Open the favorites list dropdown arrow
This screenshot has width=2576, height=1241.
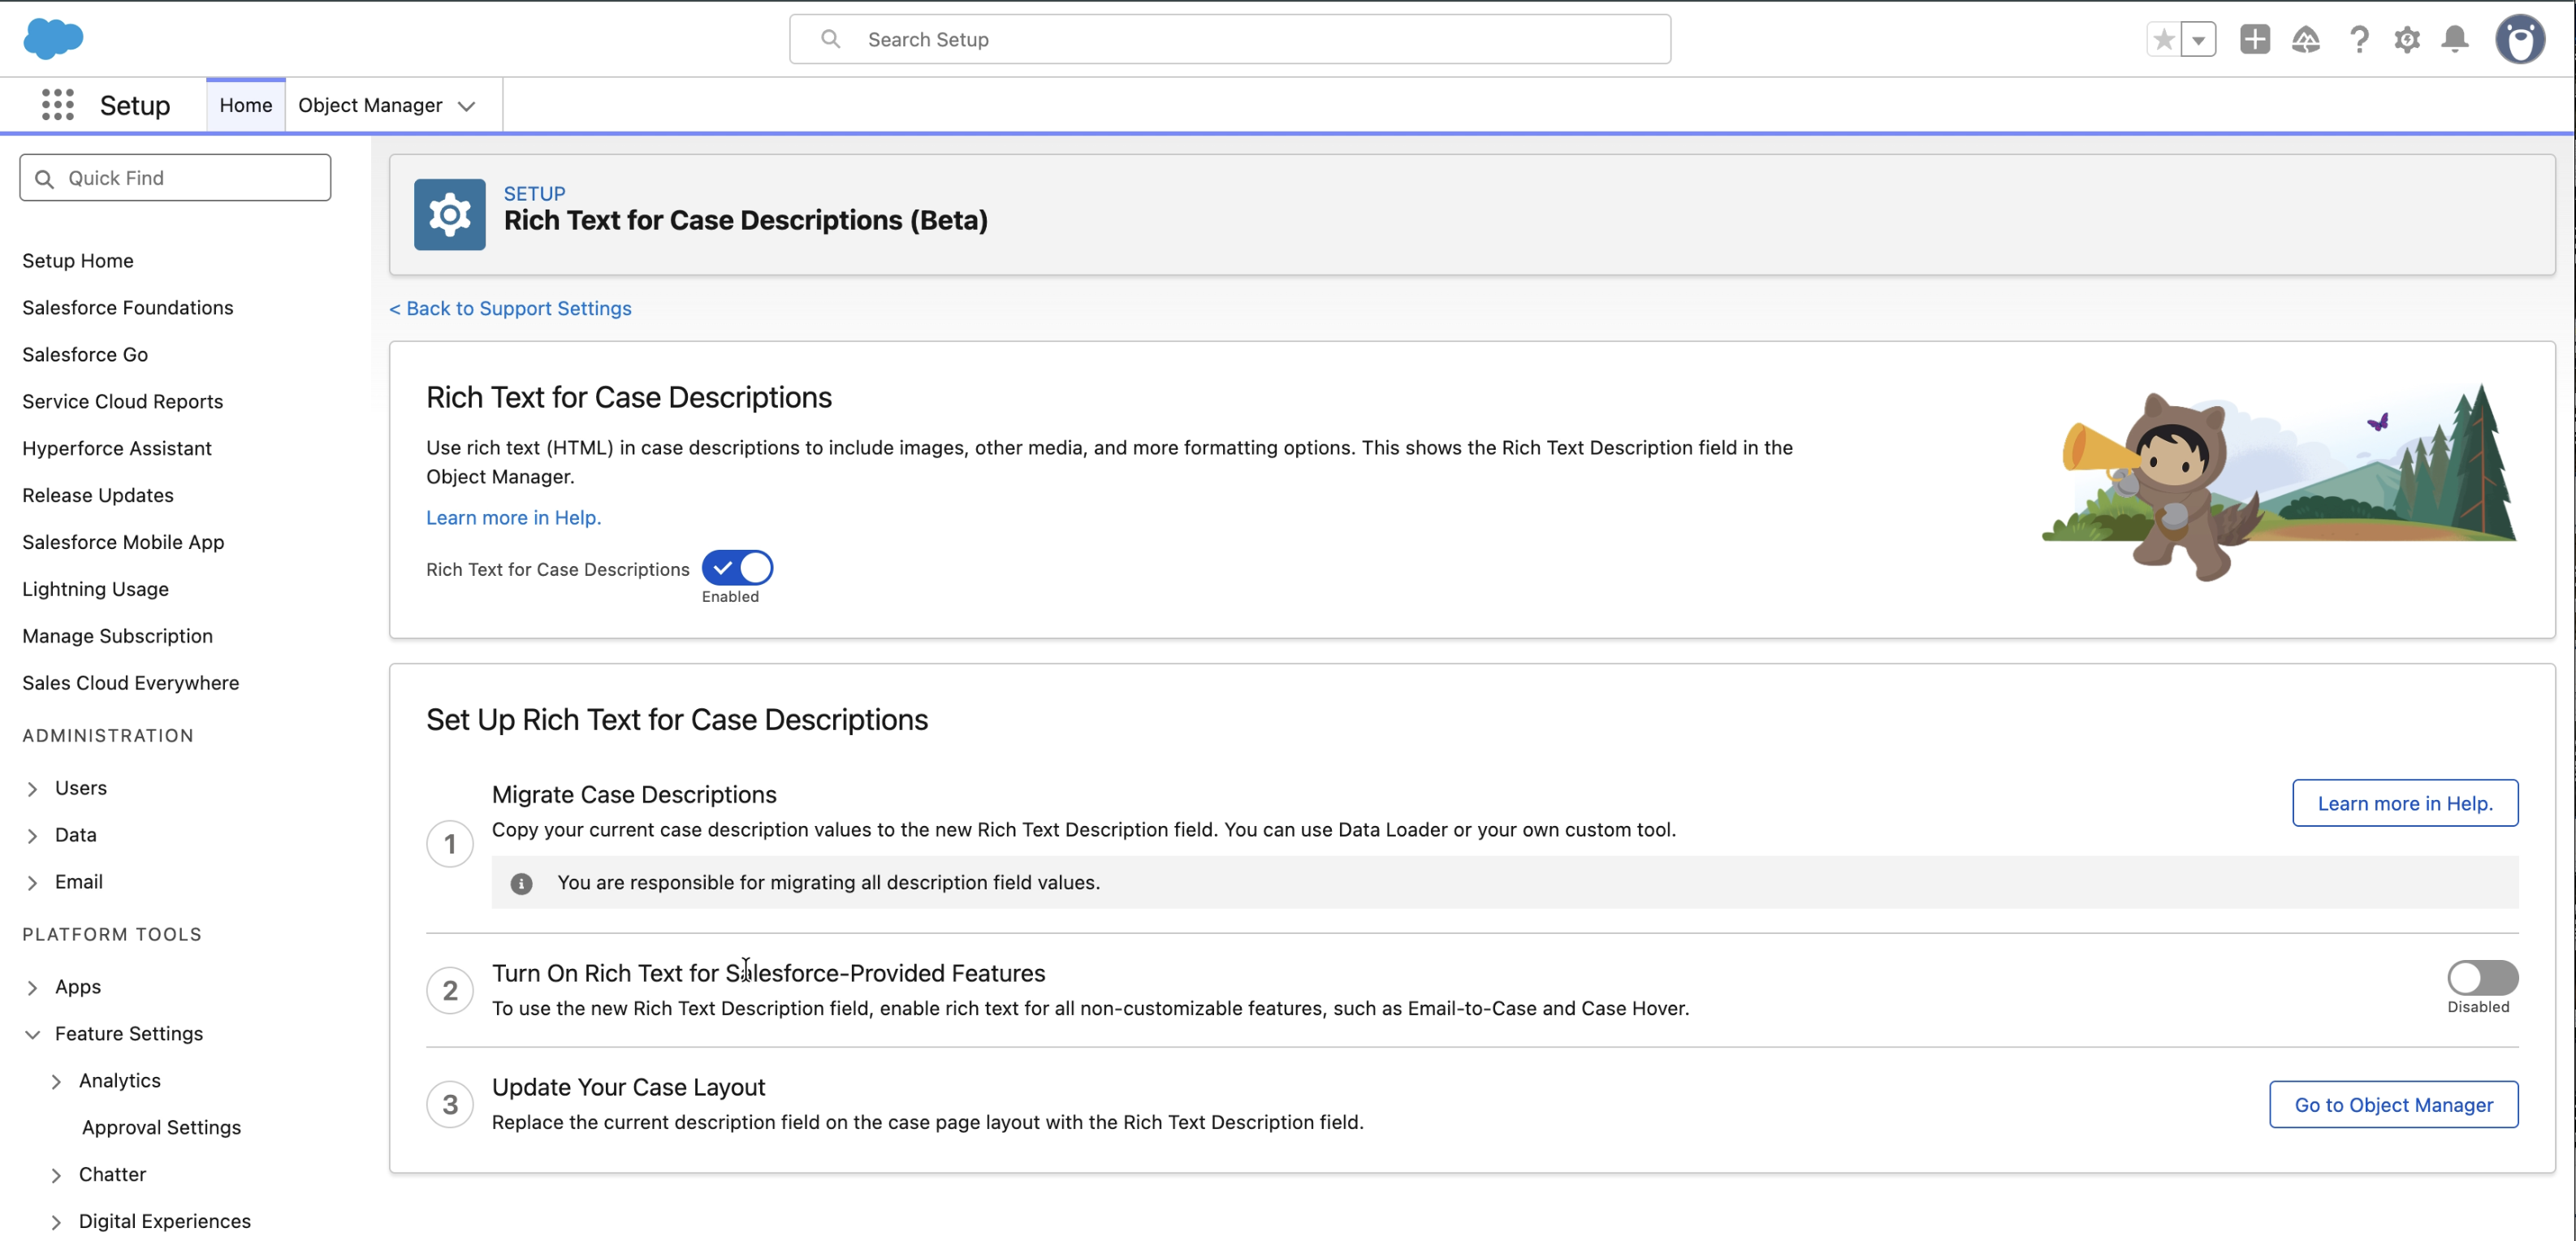2198,39
